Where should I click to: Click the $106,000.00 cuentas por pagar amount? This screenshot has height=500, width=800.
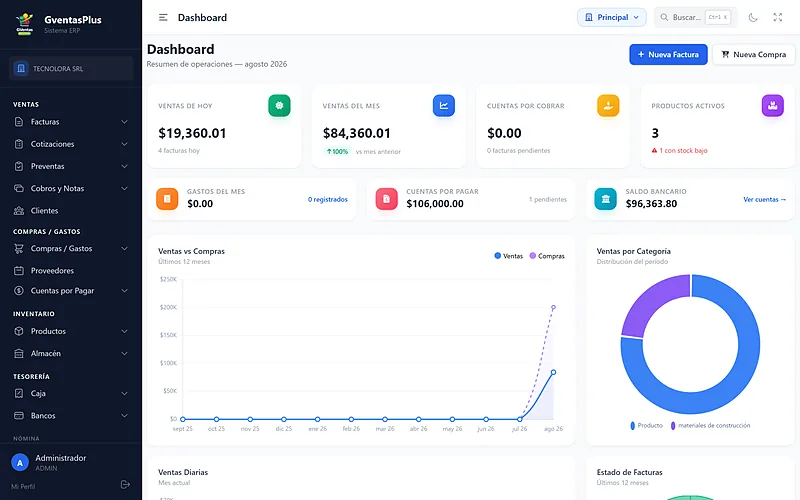[435, 204]
